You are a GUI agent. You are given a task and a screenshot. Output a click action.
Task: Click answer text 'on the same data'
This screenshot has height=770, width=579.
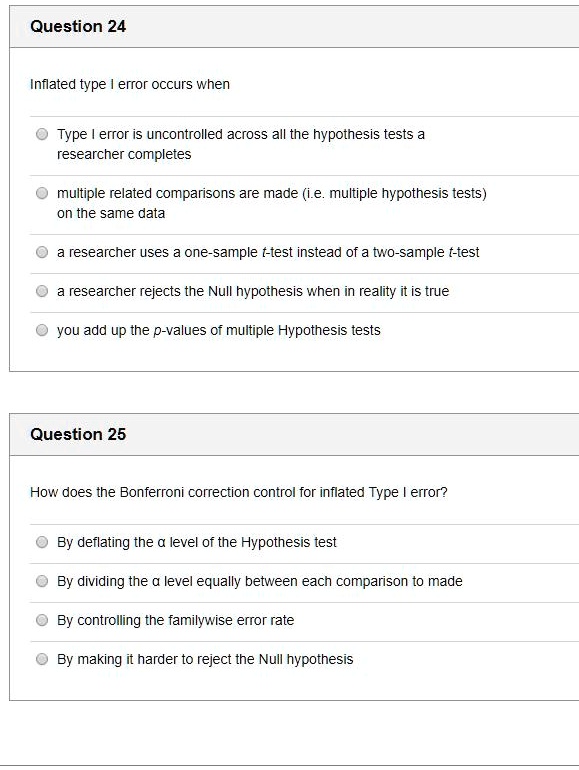point(111,213)
